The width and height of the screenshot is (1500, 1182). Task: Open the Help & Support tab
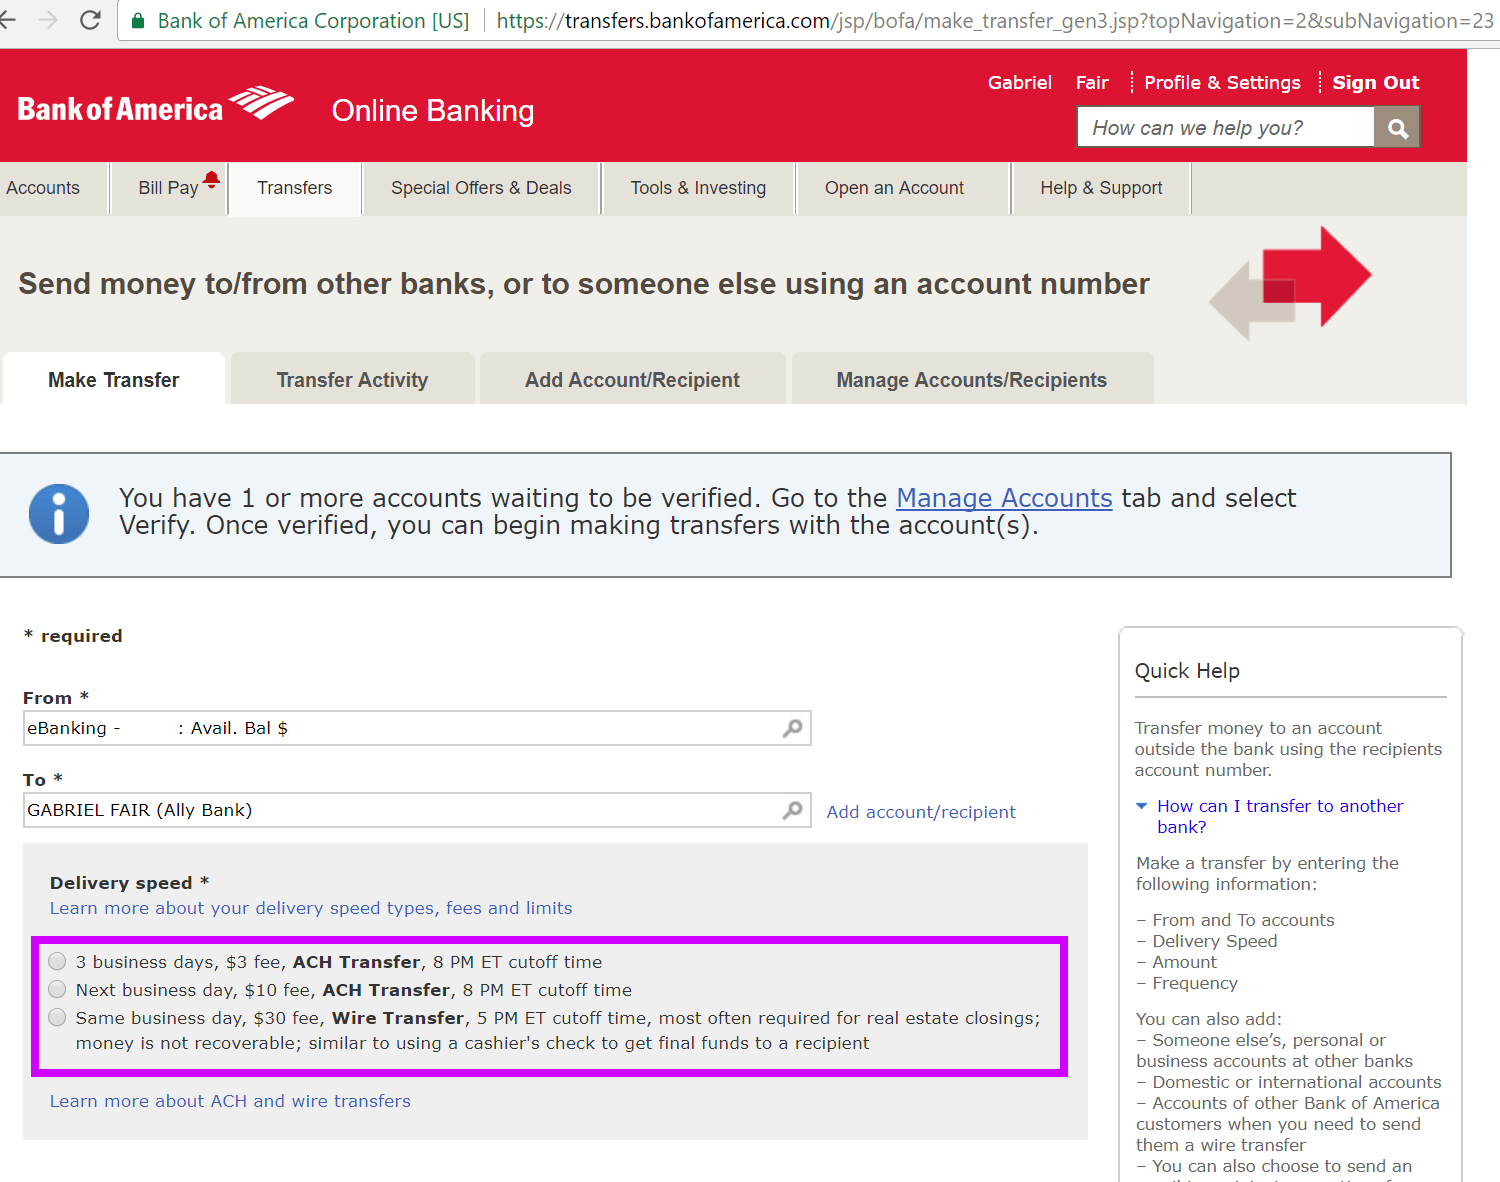click(x=1101, y=188)
